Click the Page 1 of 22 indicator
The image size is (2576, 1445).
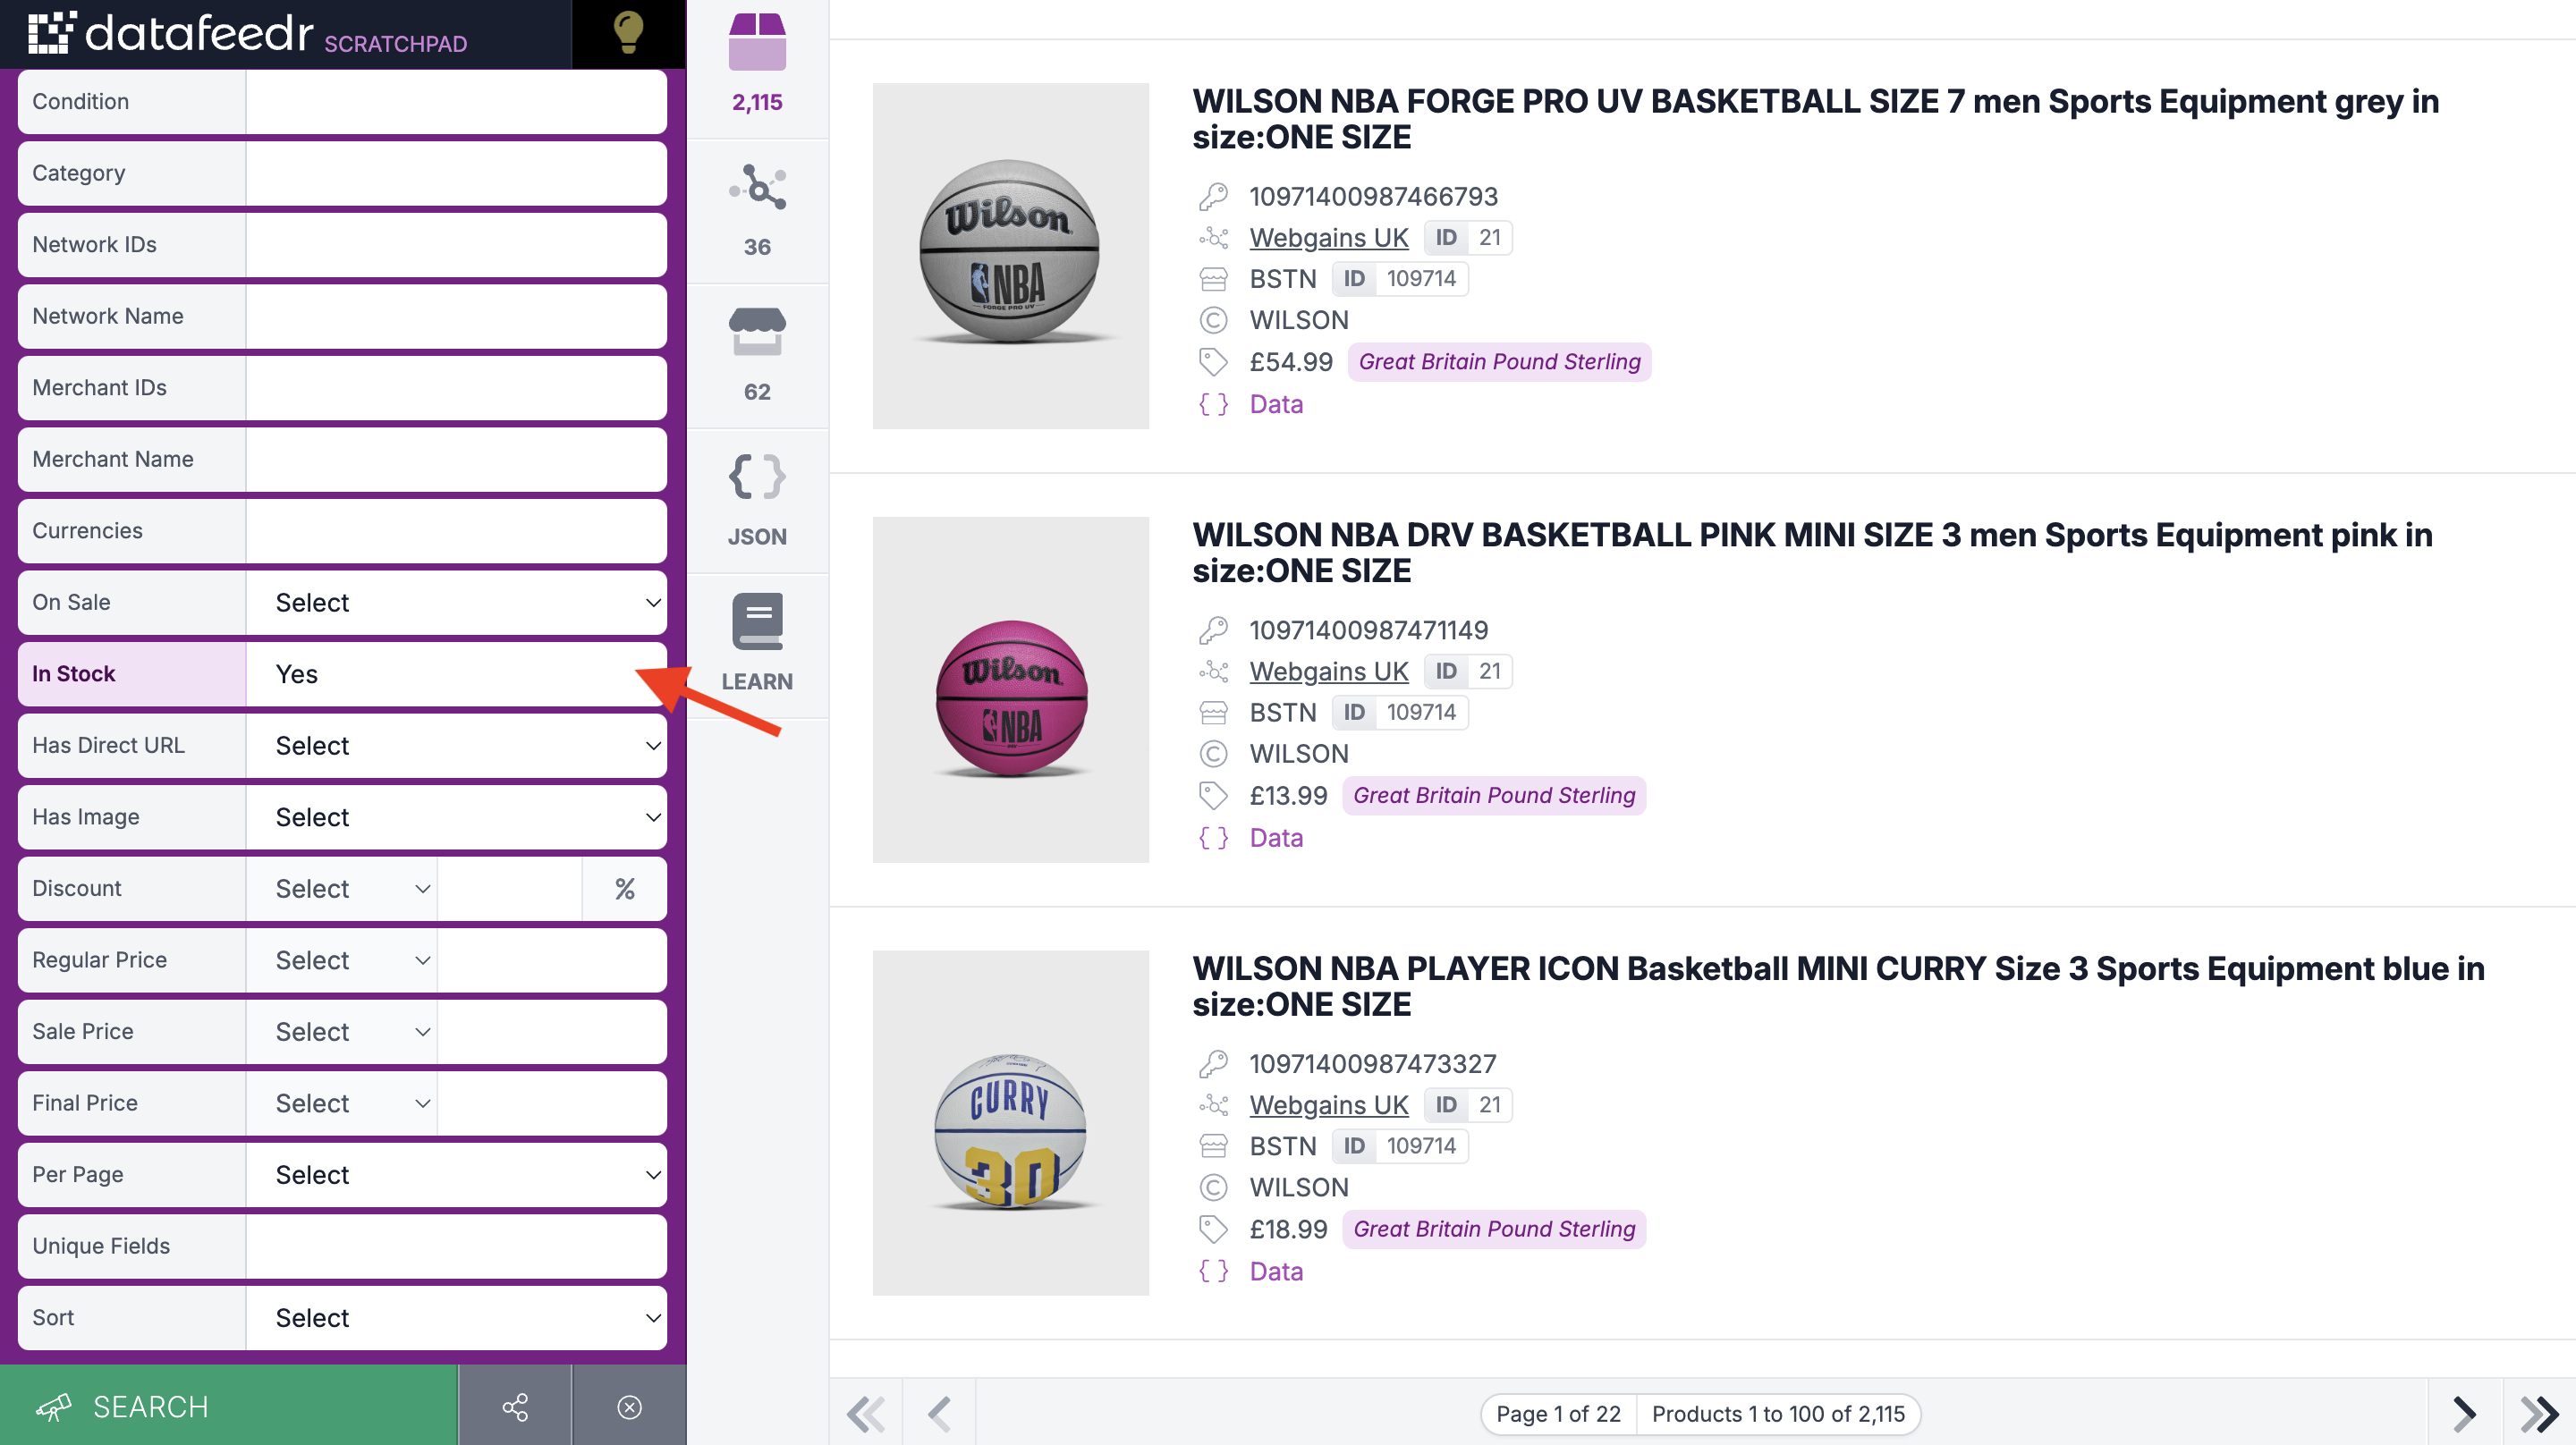point(1558,1413)
